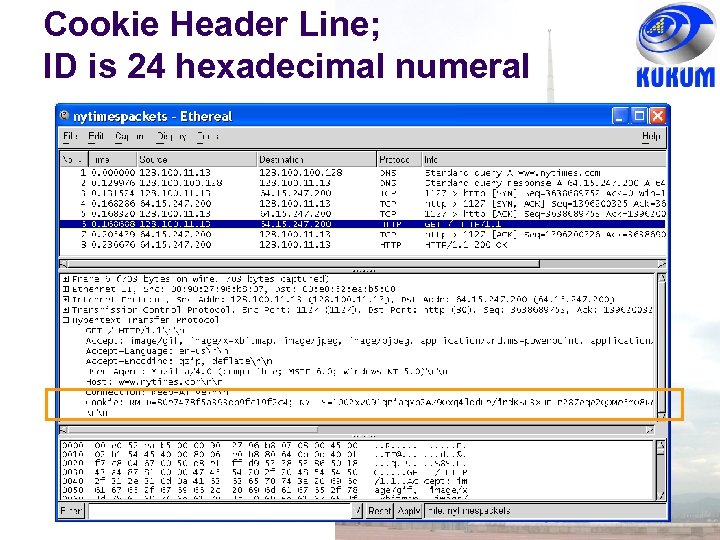Sort packets by the No. column header
The height and width of the screenshot is (540, 720).
click(x=73, y=159)
